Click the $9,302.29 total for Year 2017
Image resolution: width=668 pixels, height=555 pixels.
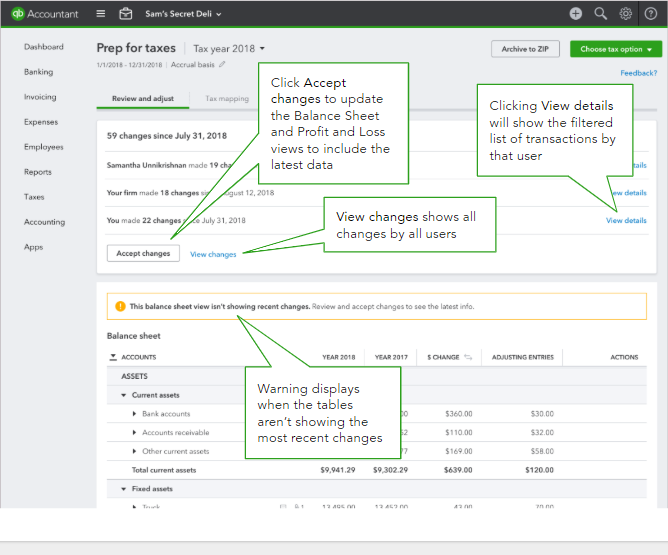point(391,470)
